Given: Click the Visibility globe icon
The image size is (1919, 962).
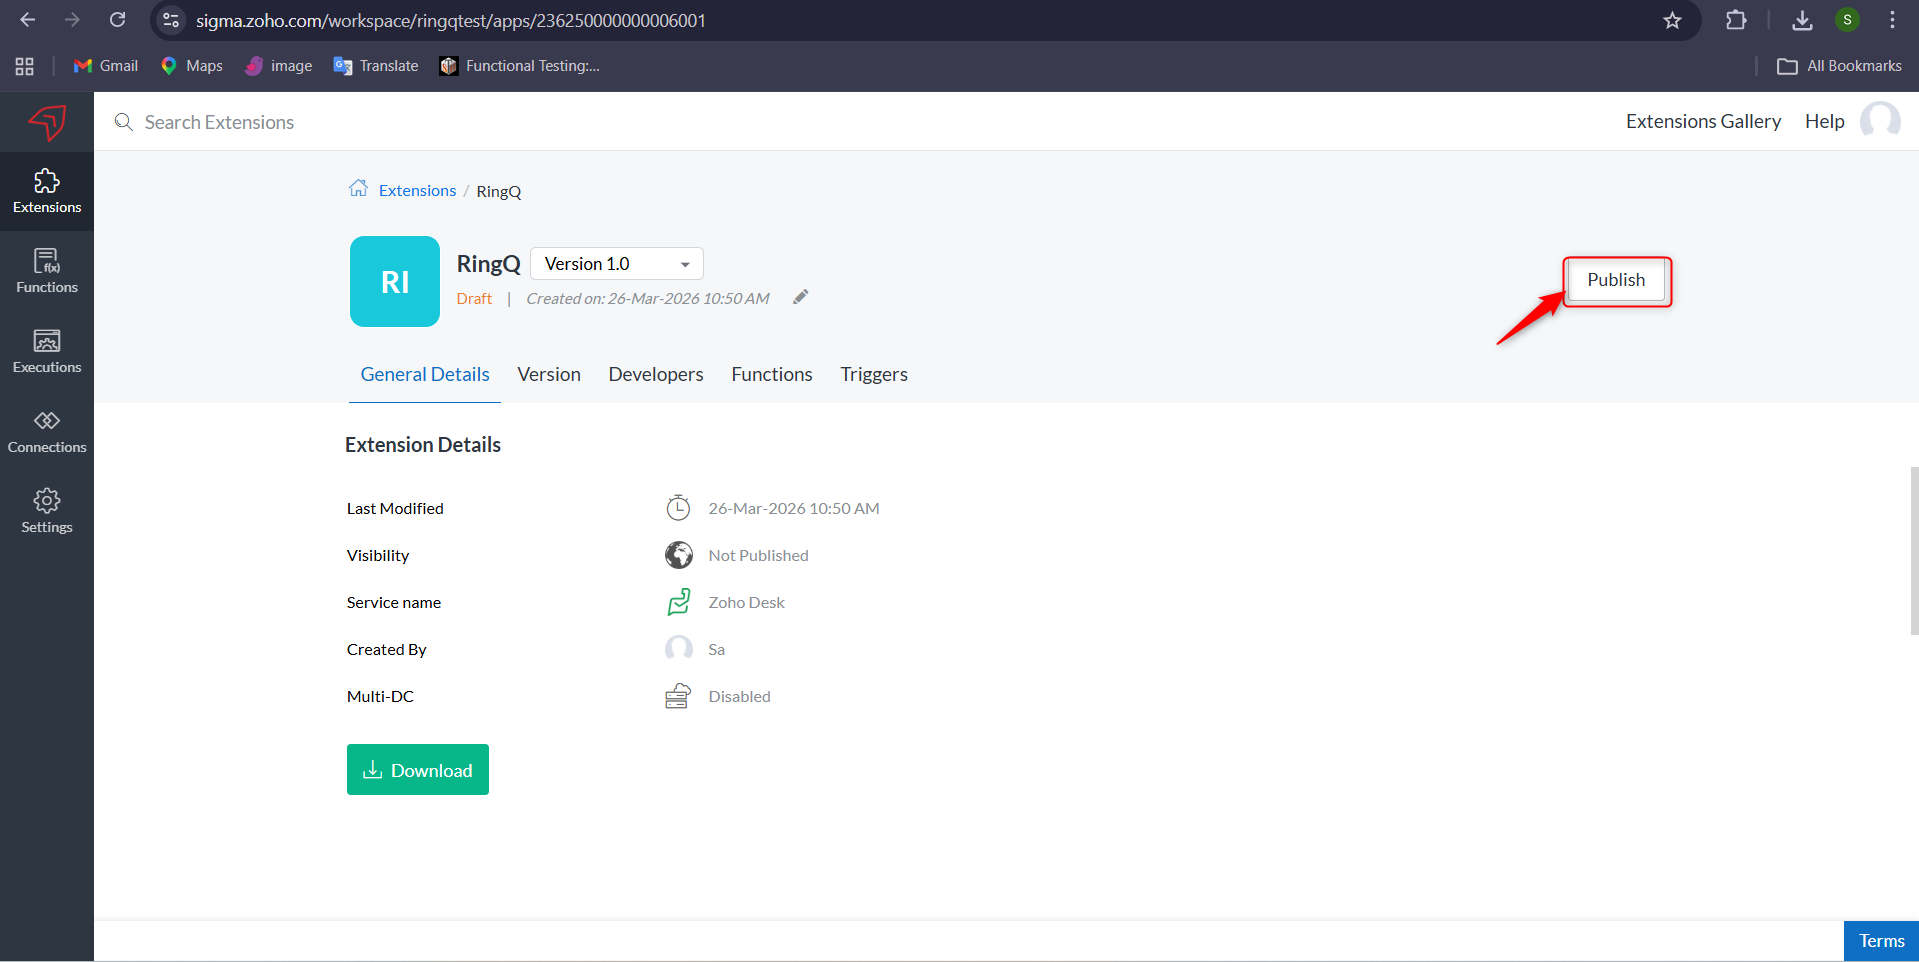Looking at the screenshot, I should click(679, 555).
